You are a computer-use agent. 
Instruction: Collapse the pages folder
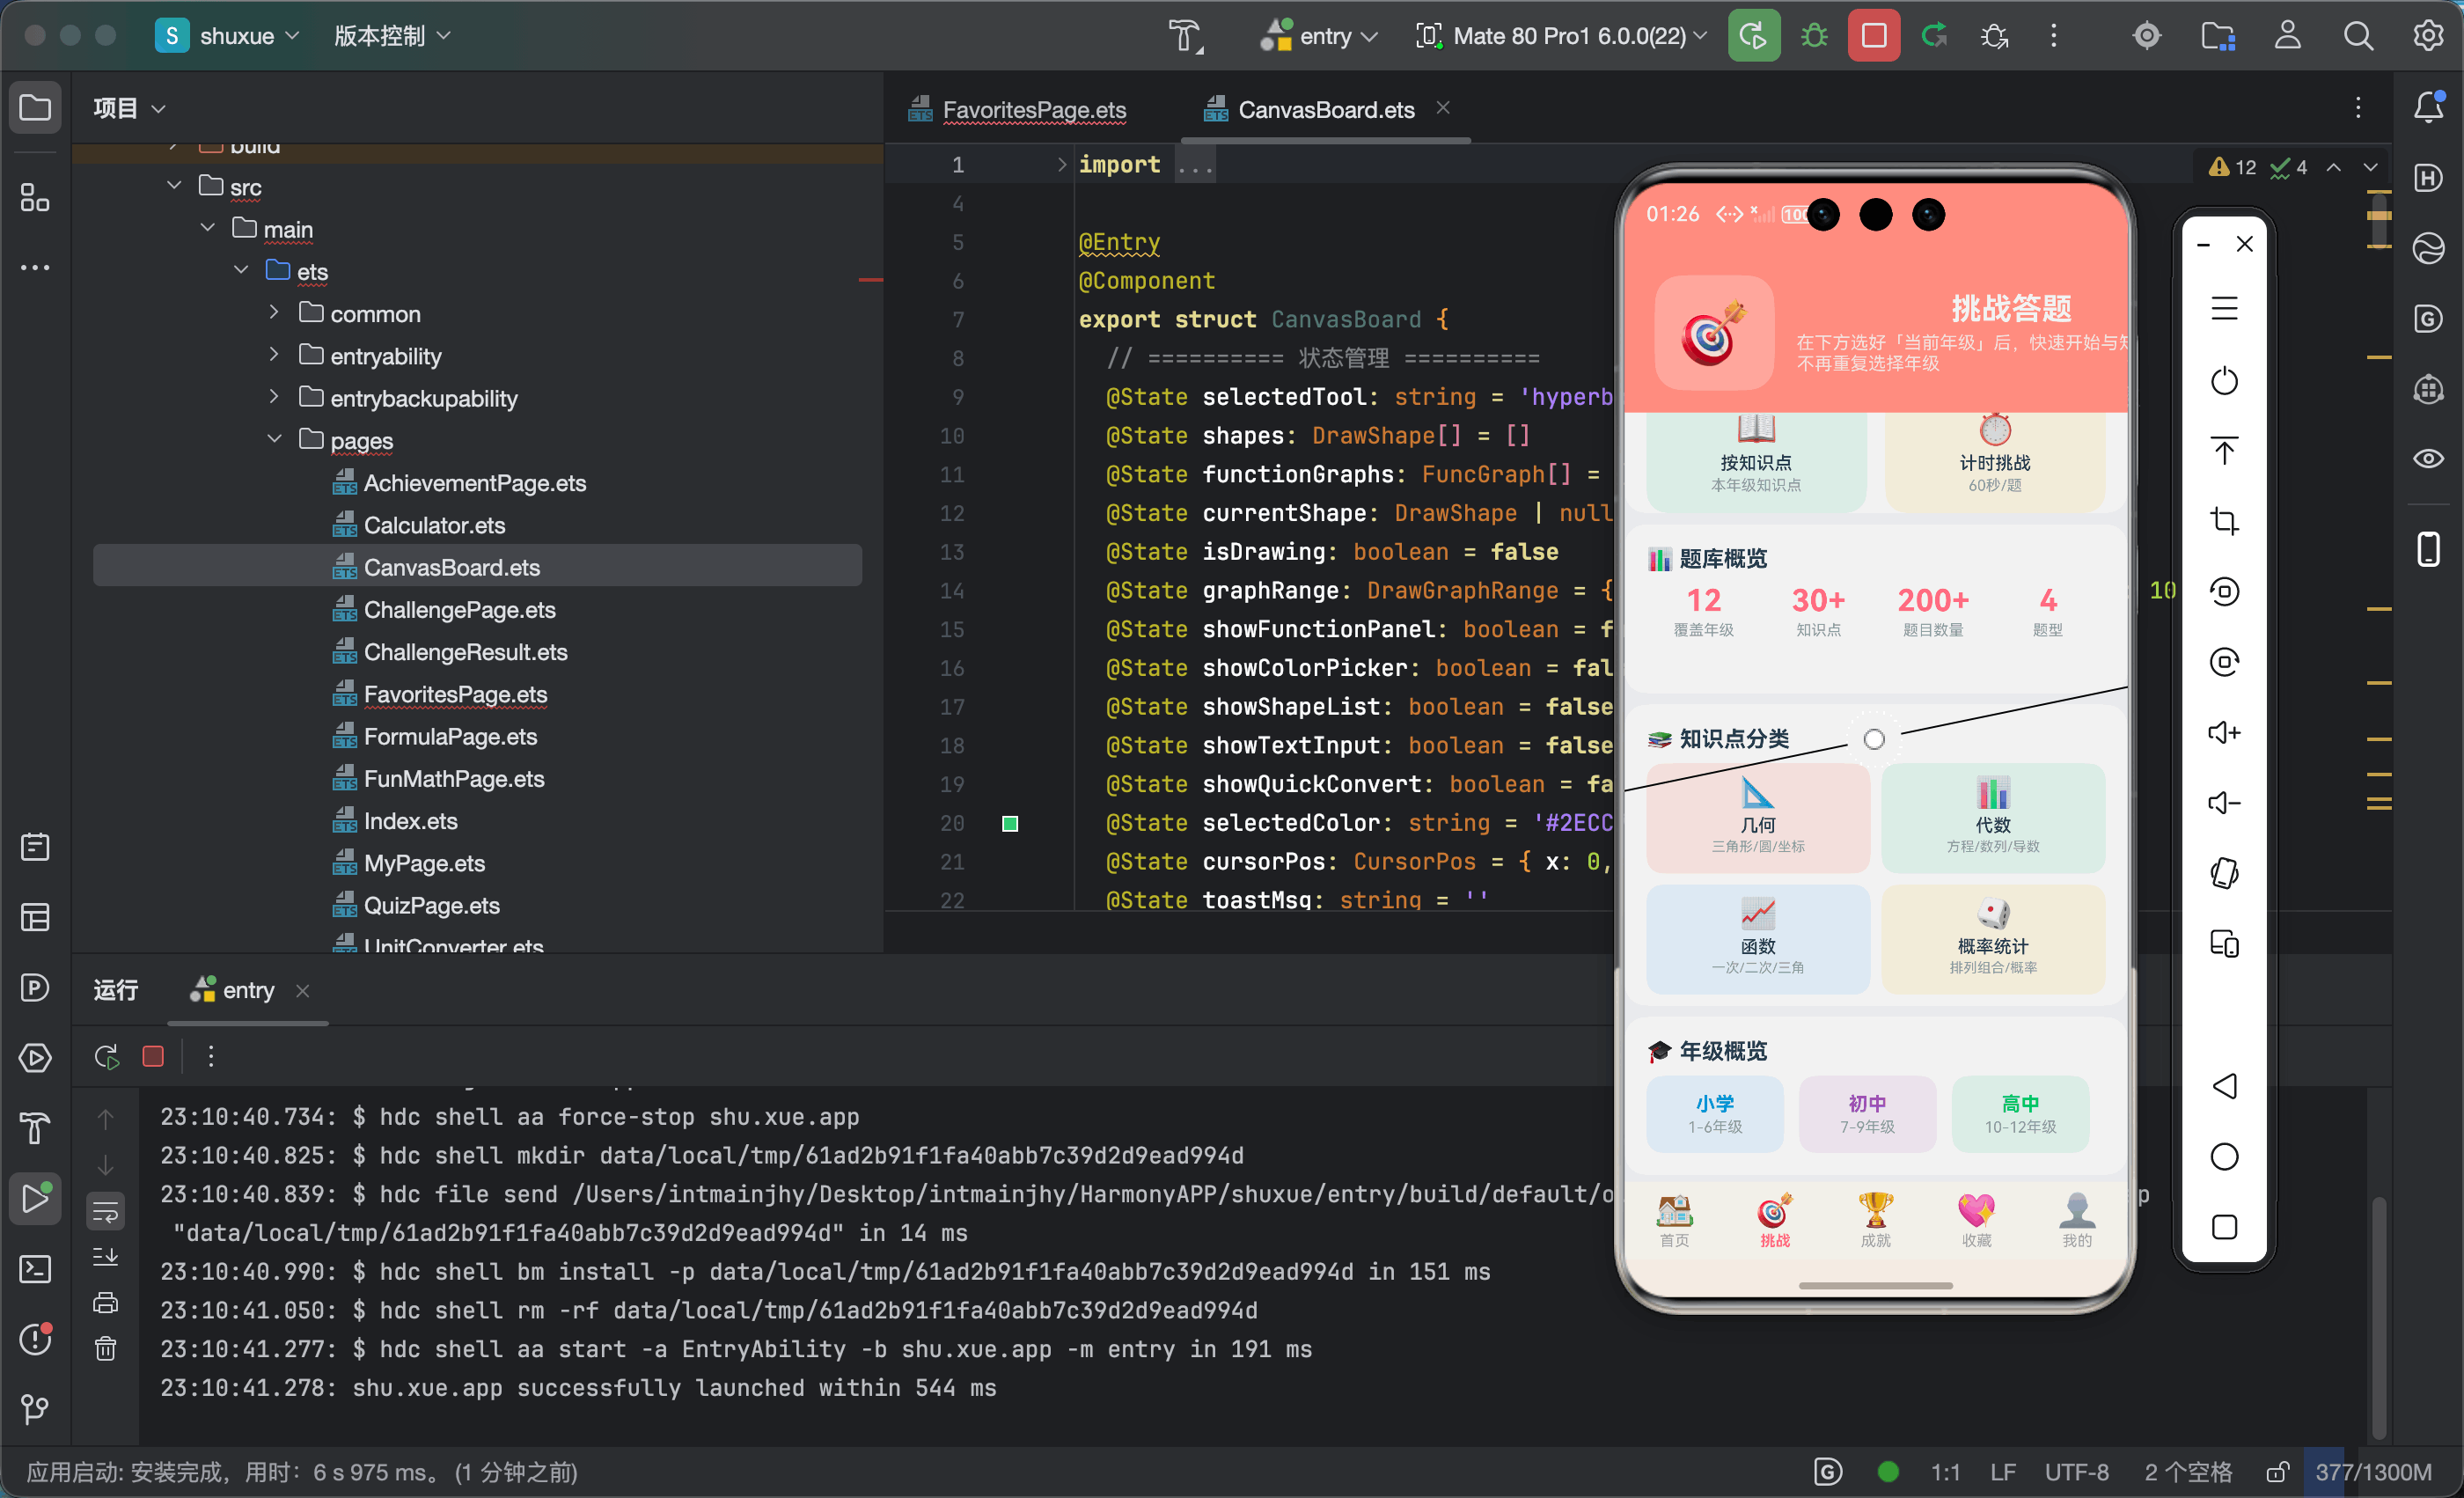tap(274, 440)
